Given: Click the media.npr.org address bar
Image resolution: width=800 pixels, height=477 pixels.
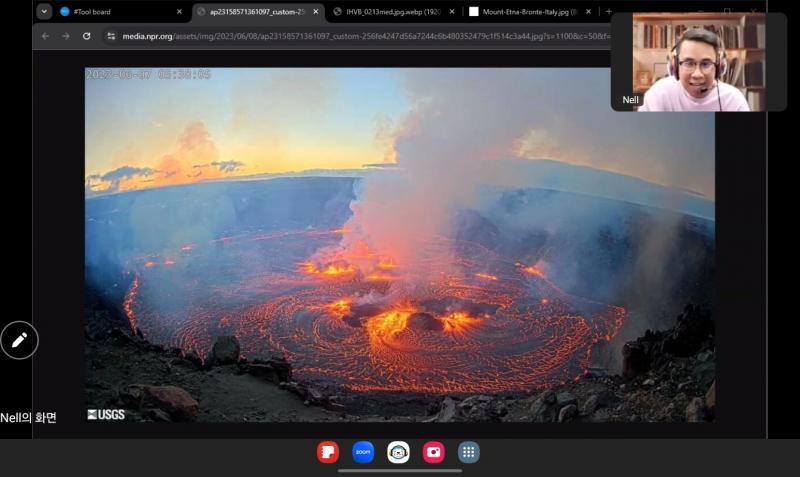Looking at the screenshot, I should click(x=350, y=36).
